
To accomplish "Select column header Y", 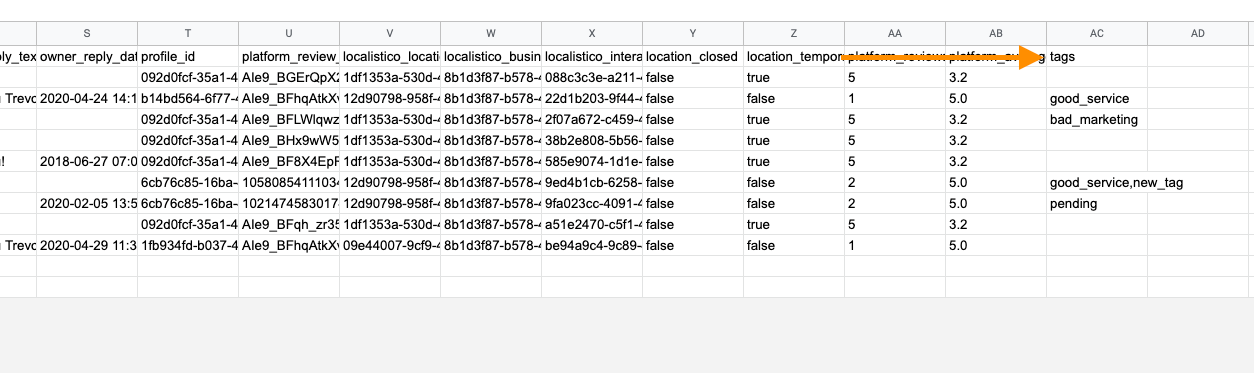I will 693,34.
